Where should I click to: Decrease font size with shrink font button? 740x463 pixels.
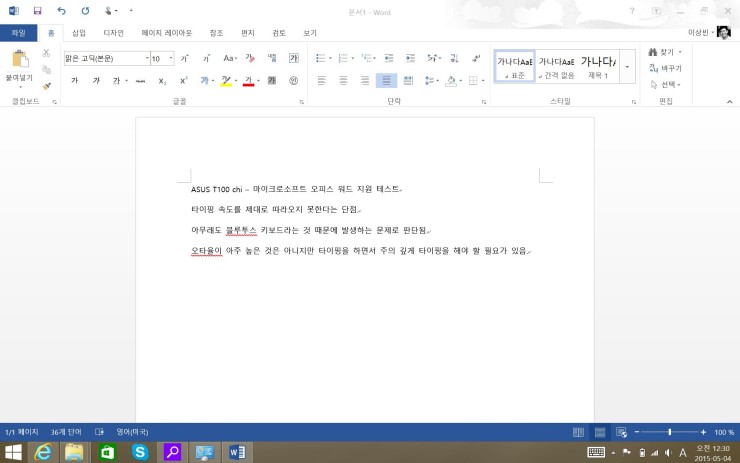[x=206, y=58]
